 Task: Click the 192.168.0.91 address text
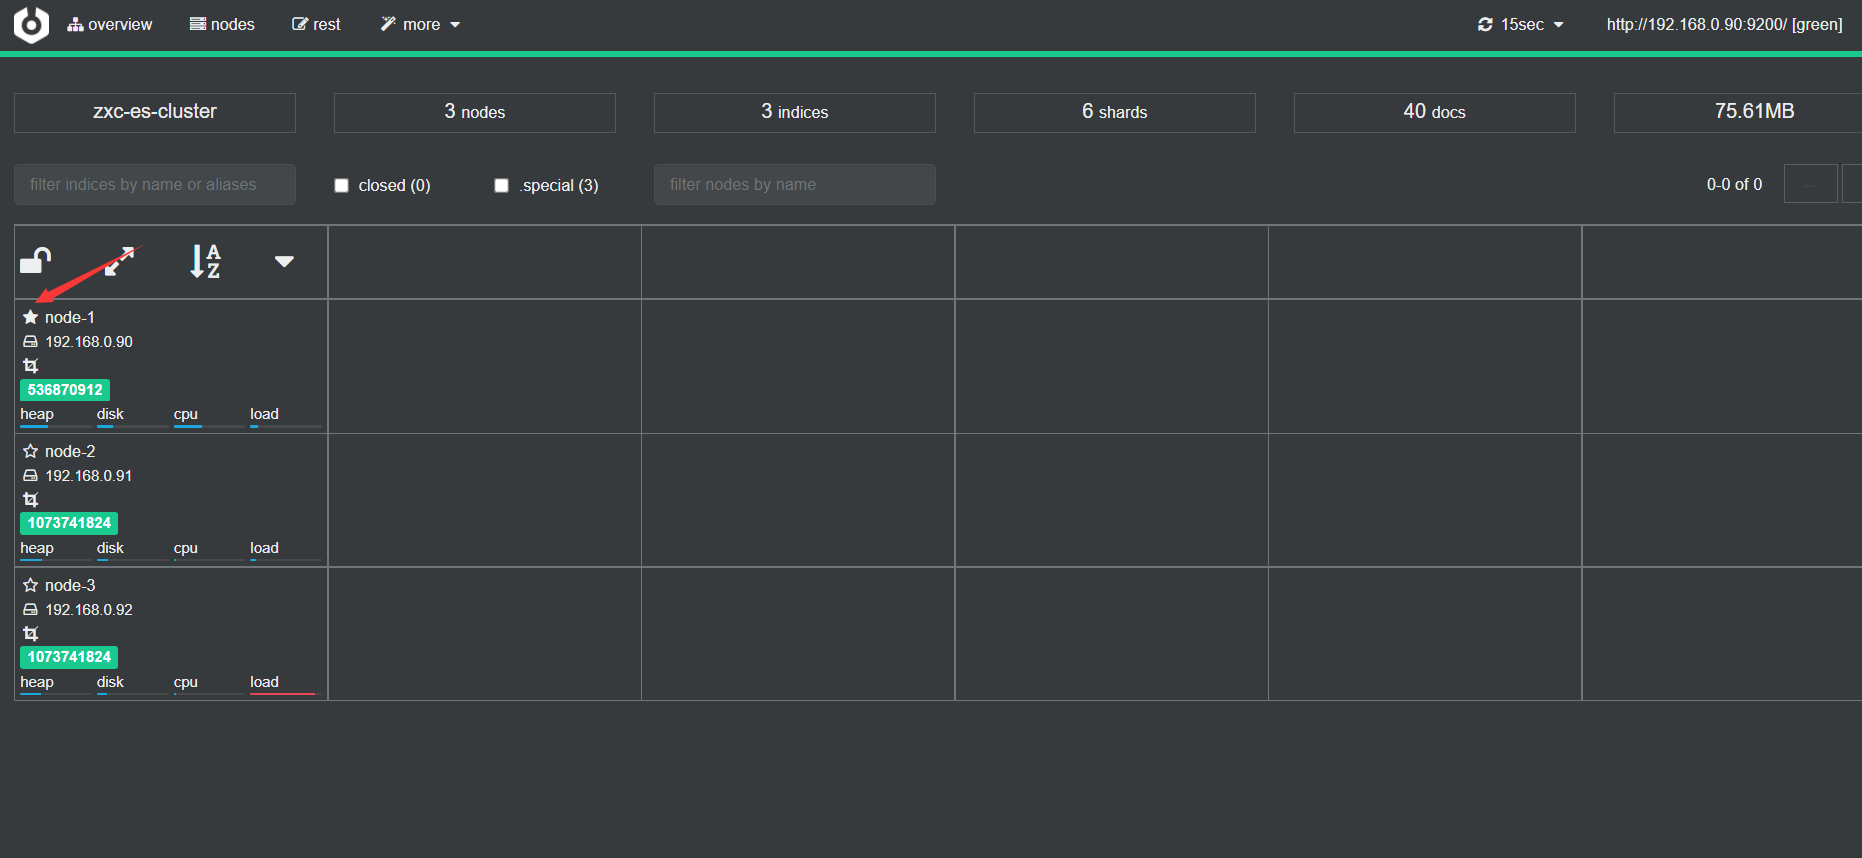click(x=89, y=476)
